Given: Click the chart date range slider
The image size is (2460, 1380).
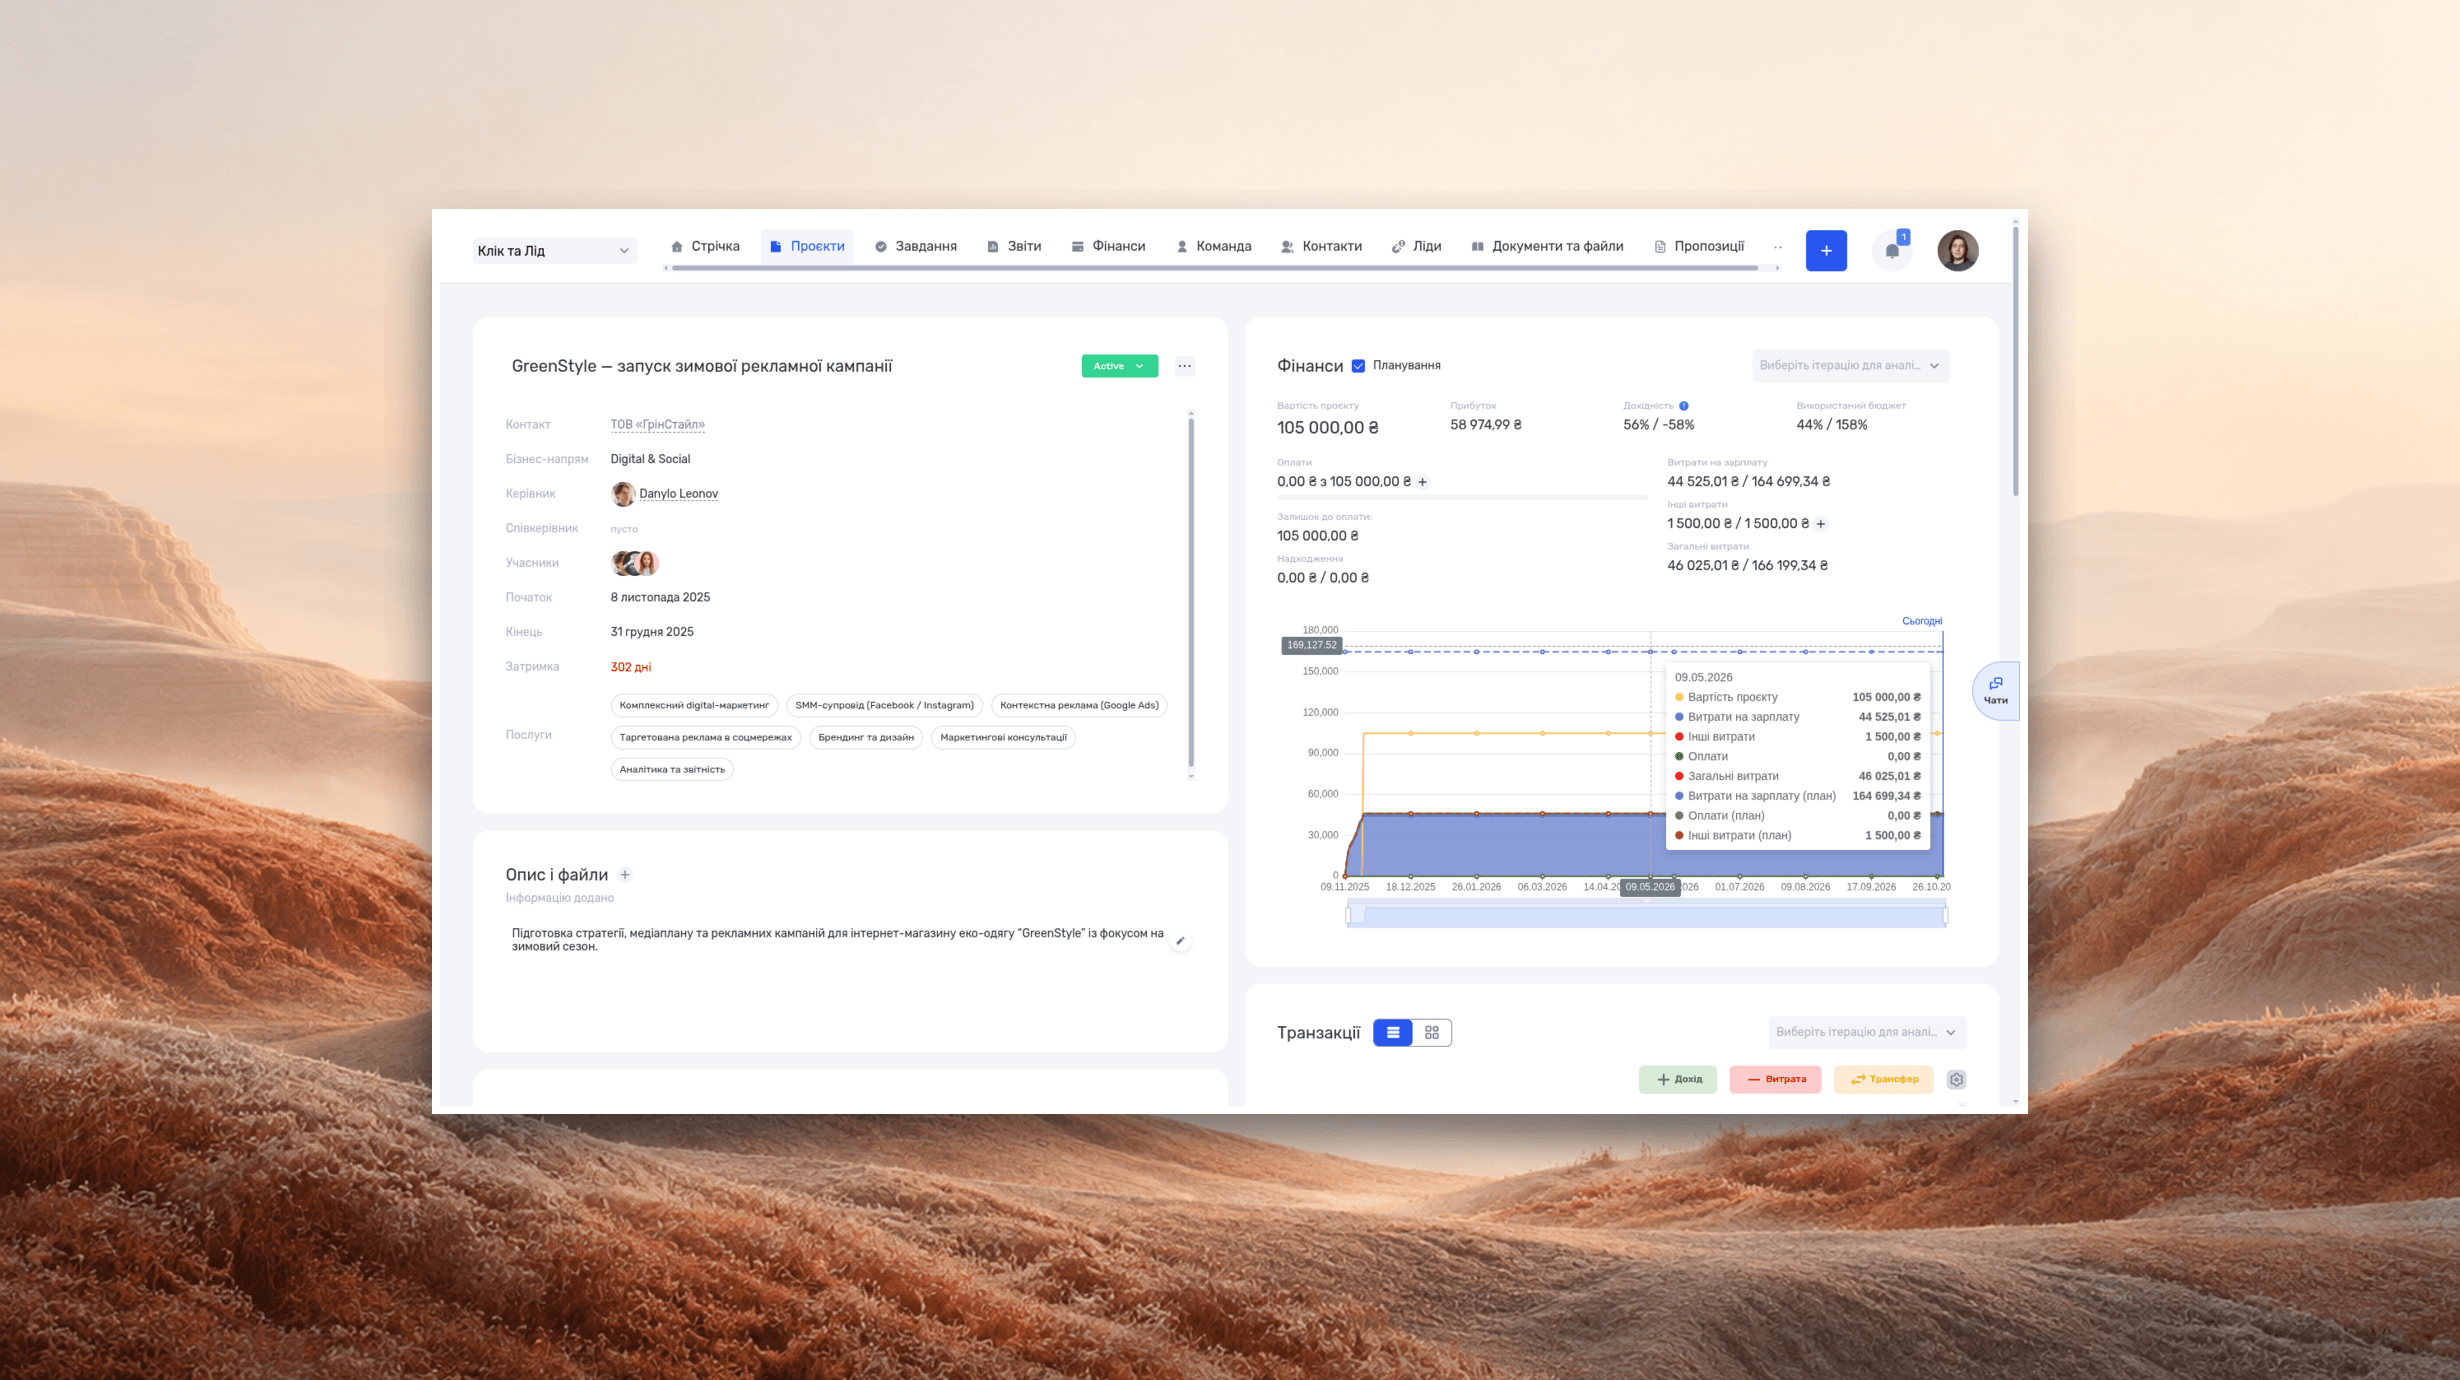Looking at the screenshot, I should [x=1646, y=915].
